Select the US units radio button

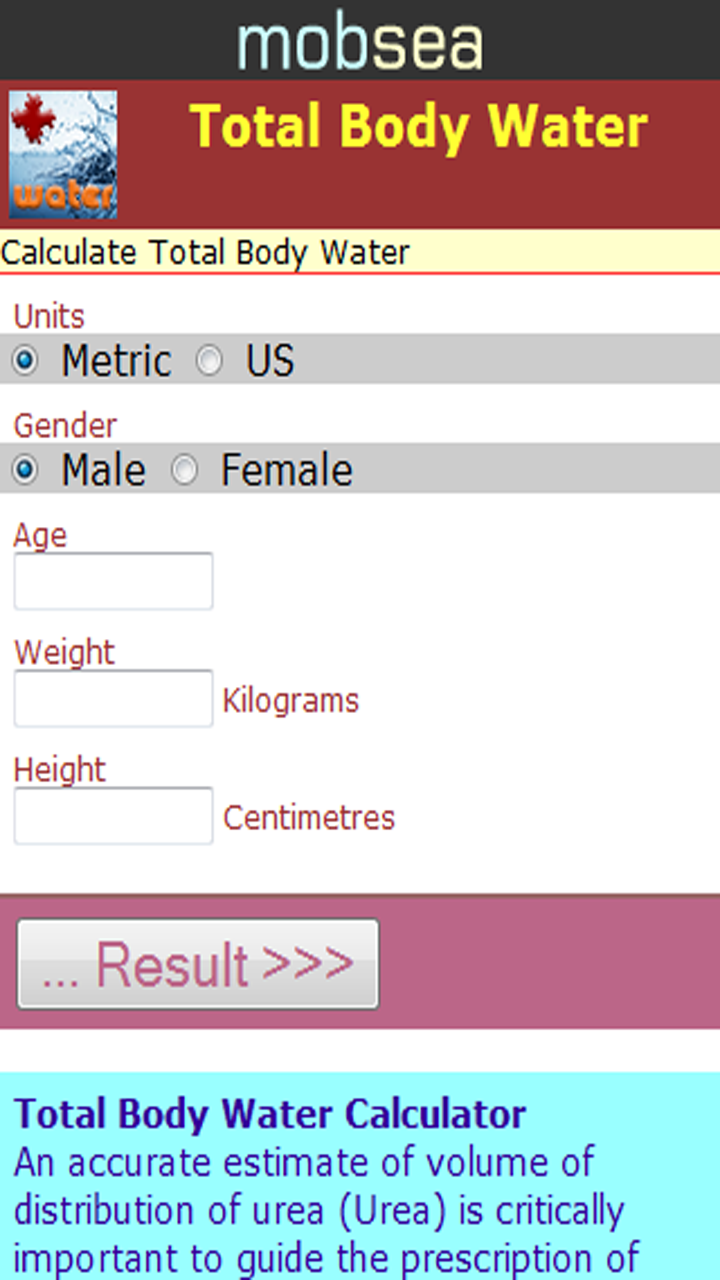pyautogui.click(x=210, y=362)
